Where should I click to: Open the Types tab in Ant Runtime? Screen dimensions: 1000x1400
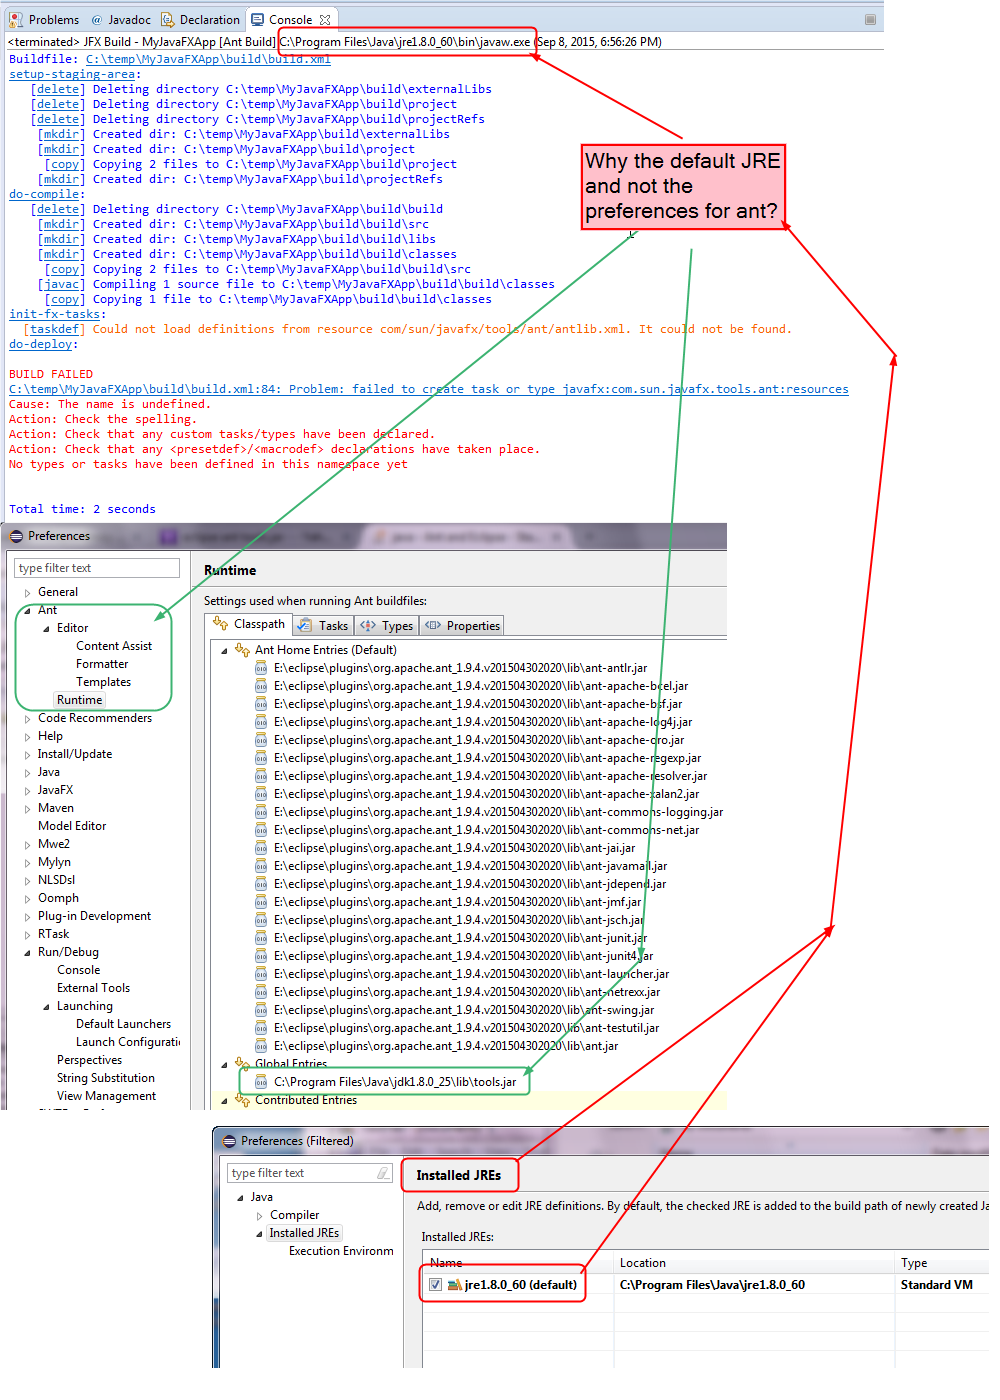[x=387, y=625]
